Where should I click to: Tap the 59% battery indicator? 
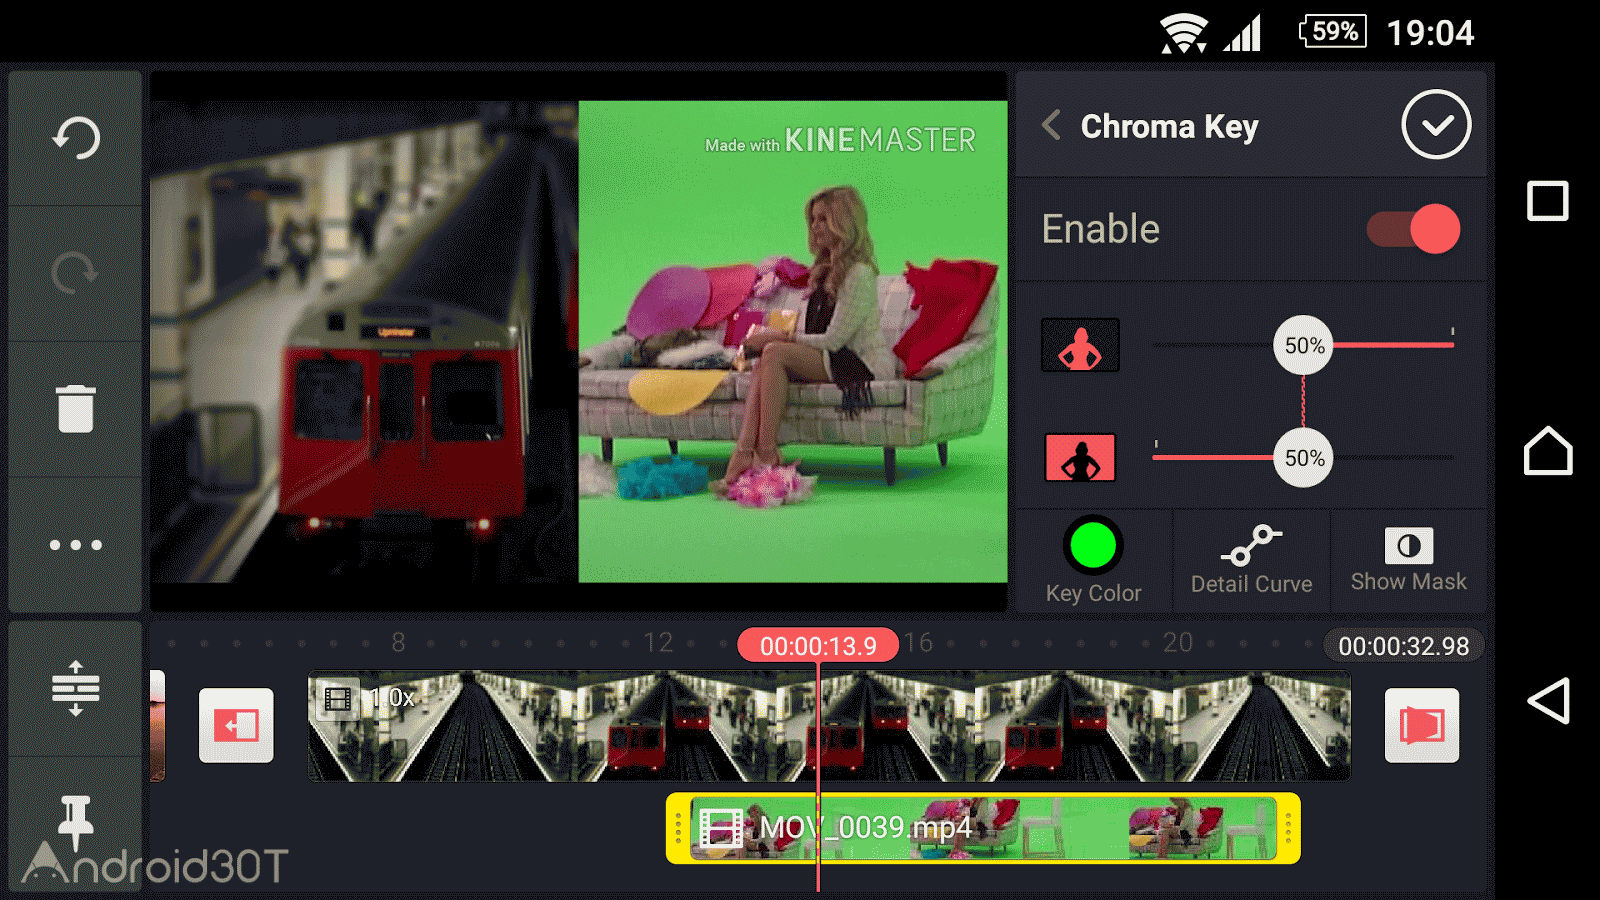tap(1333, 31)
